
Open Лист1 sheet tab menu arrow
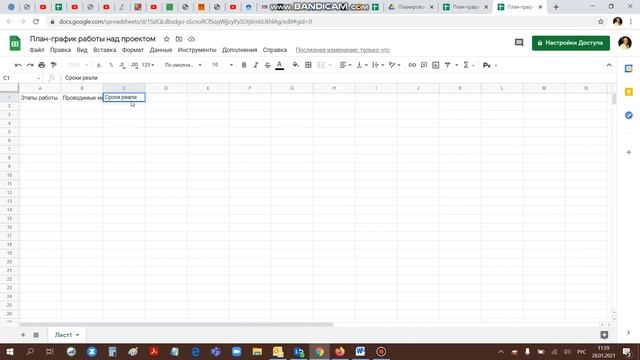78,335
